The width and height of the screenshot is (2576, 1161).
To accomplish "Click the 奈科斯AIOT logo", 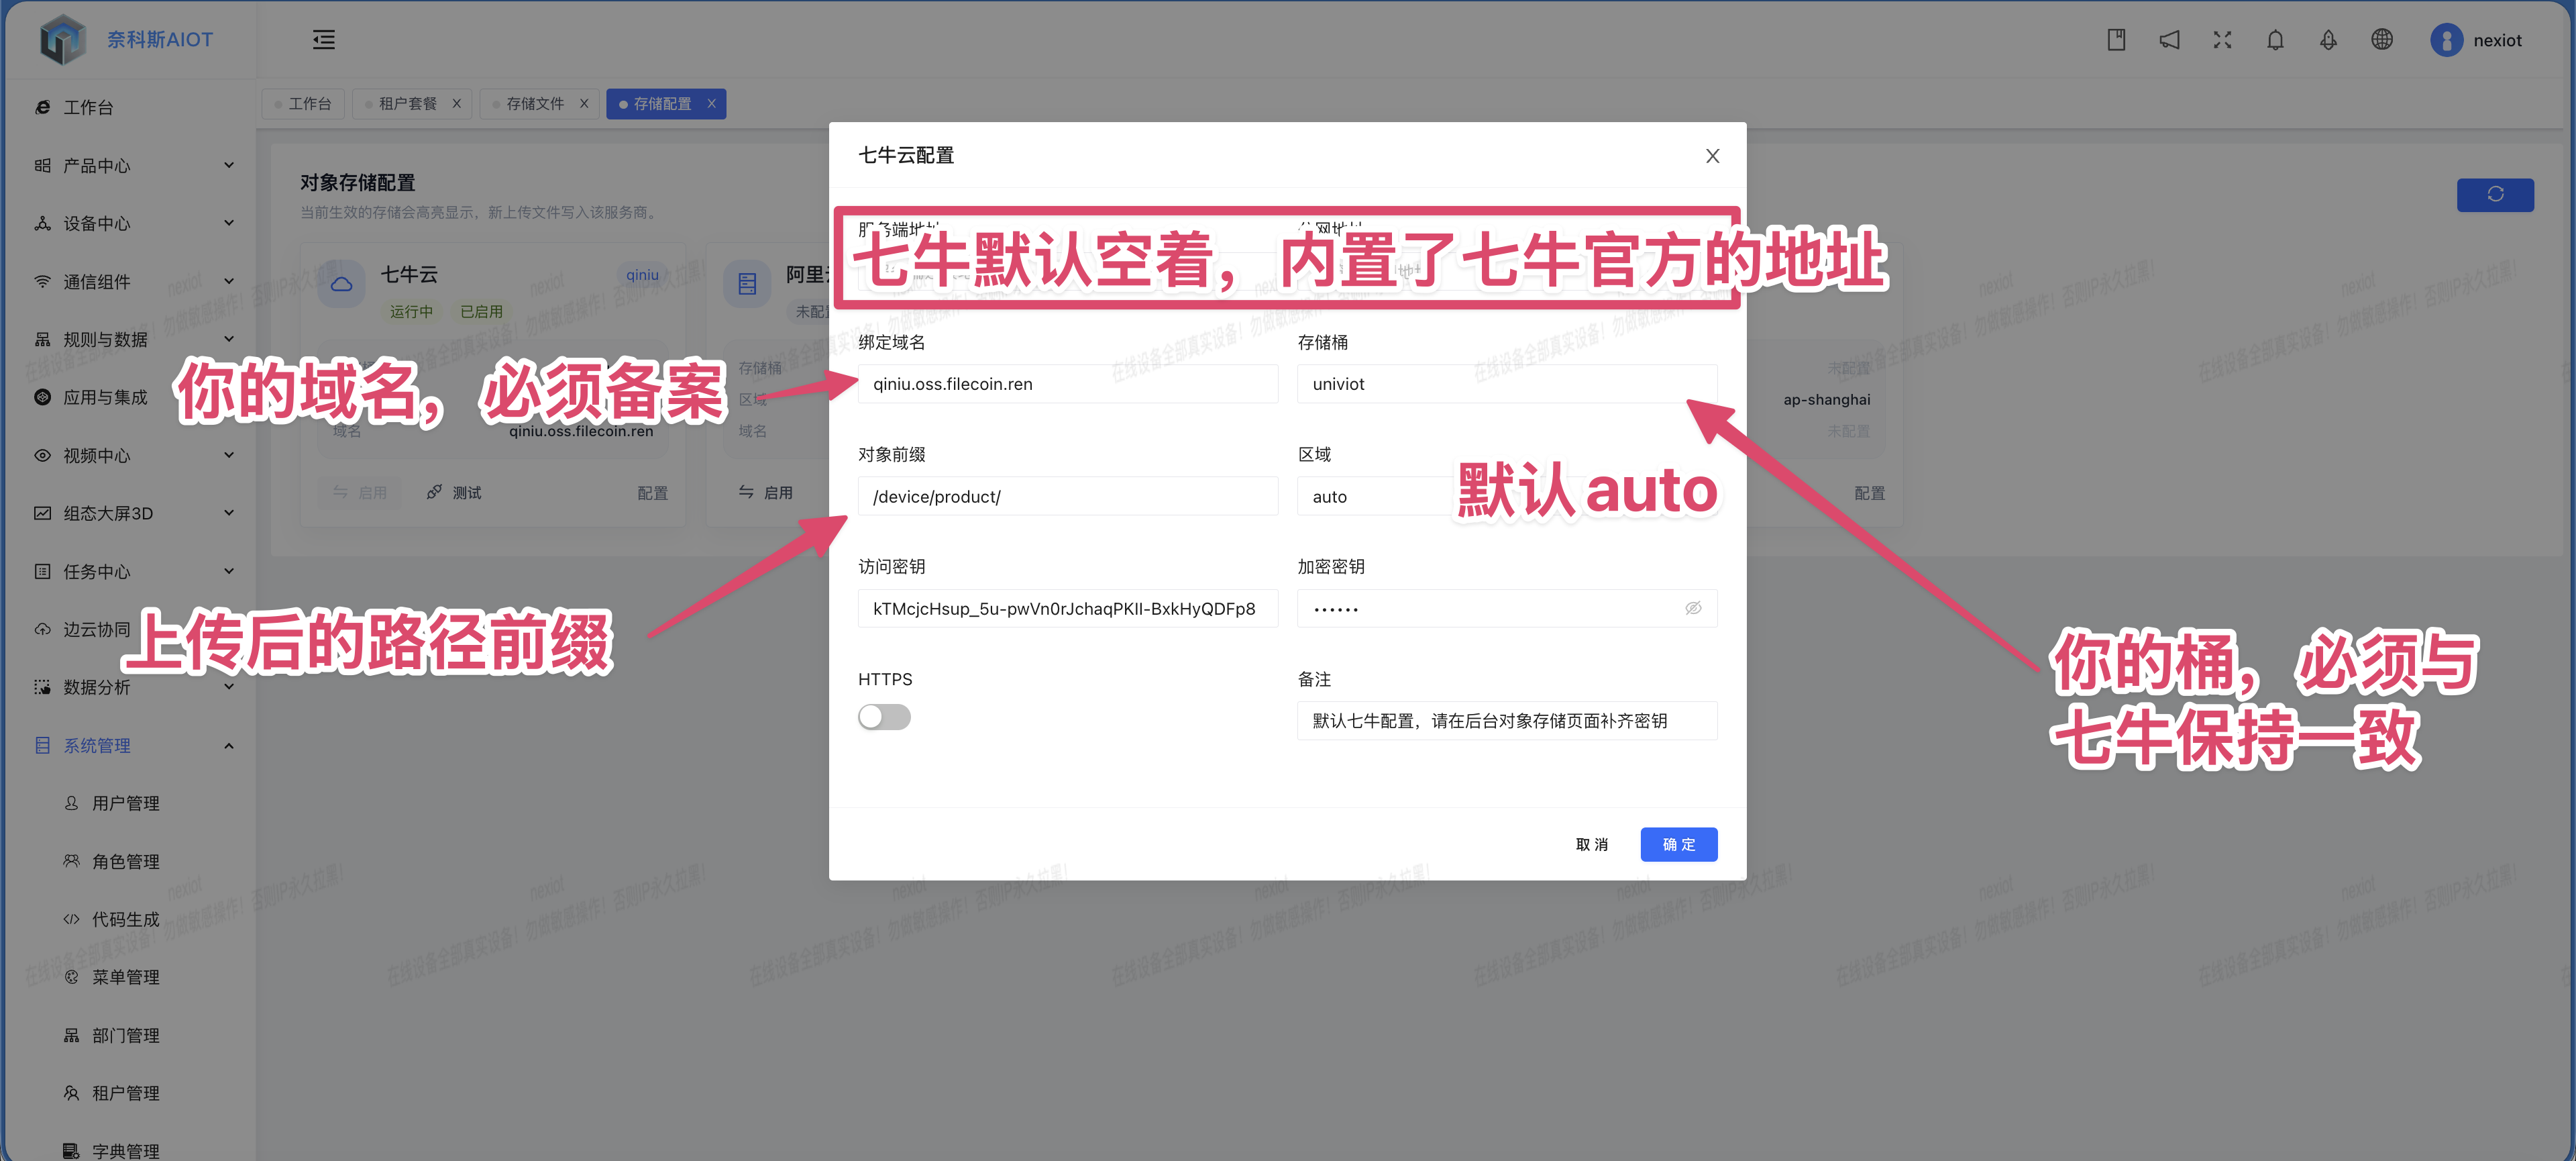I will (127, 40).
